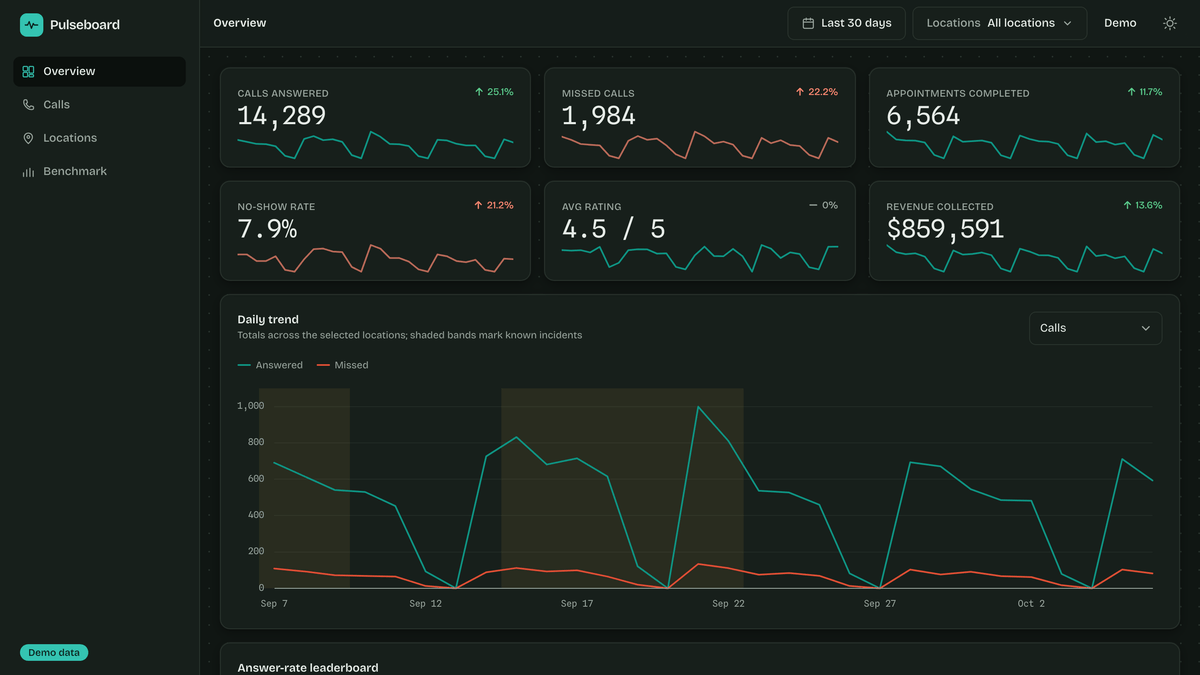Open the Last 30 days date picker
The image size is (1200, 675).
[847, 23]
